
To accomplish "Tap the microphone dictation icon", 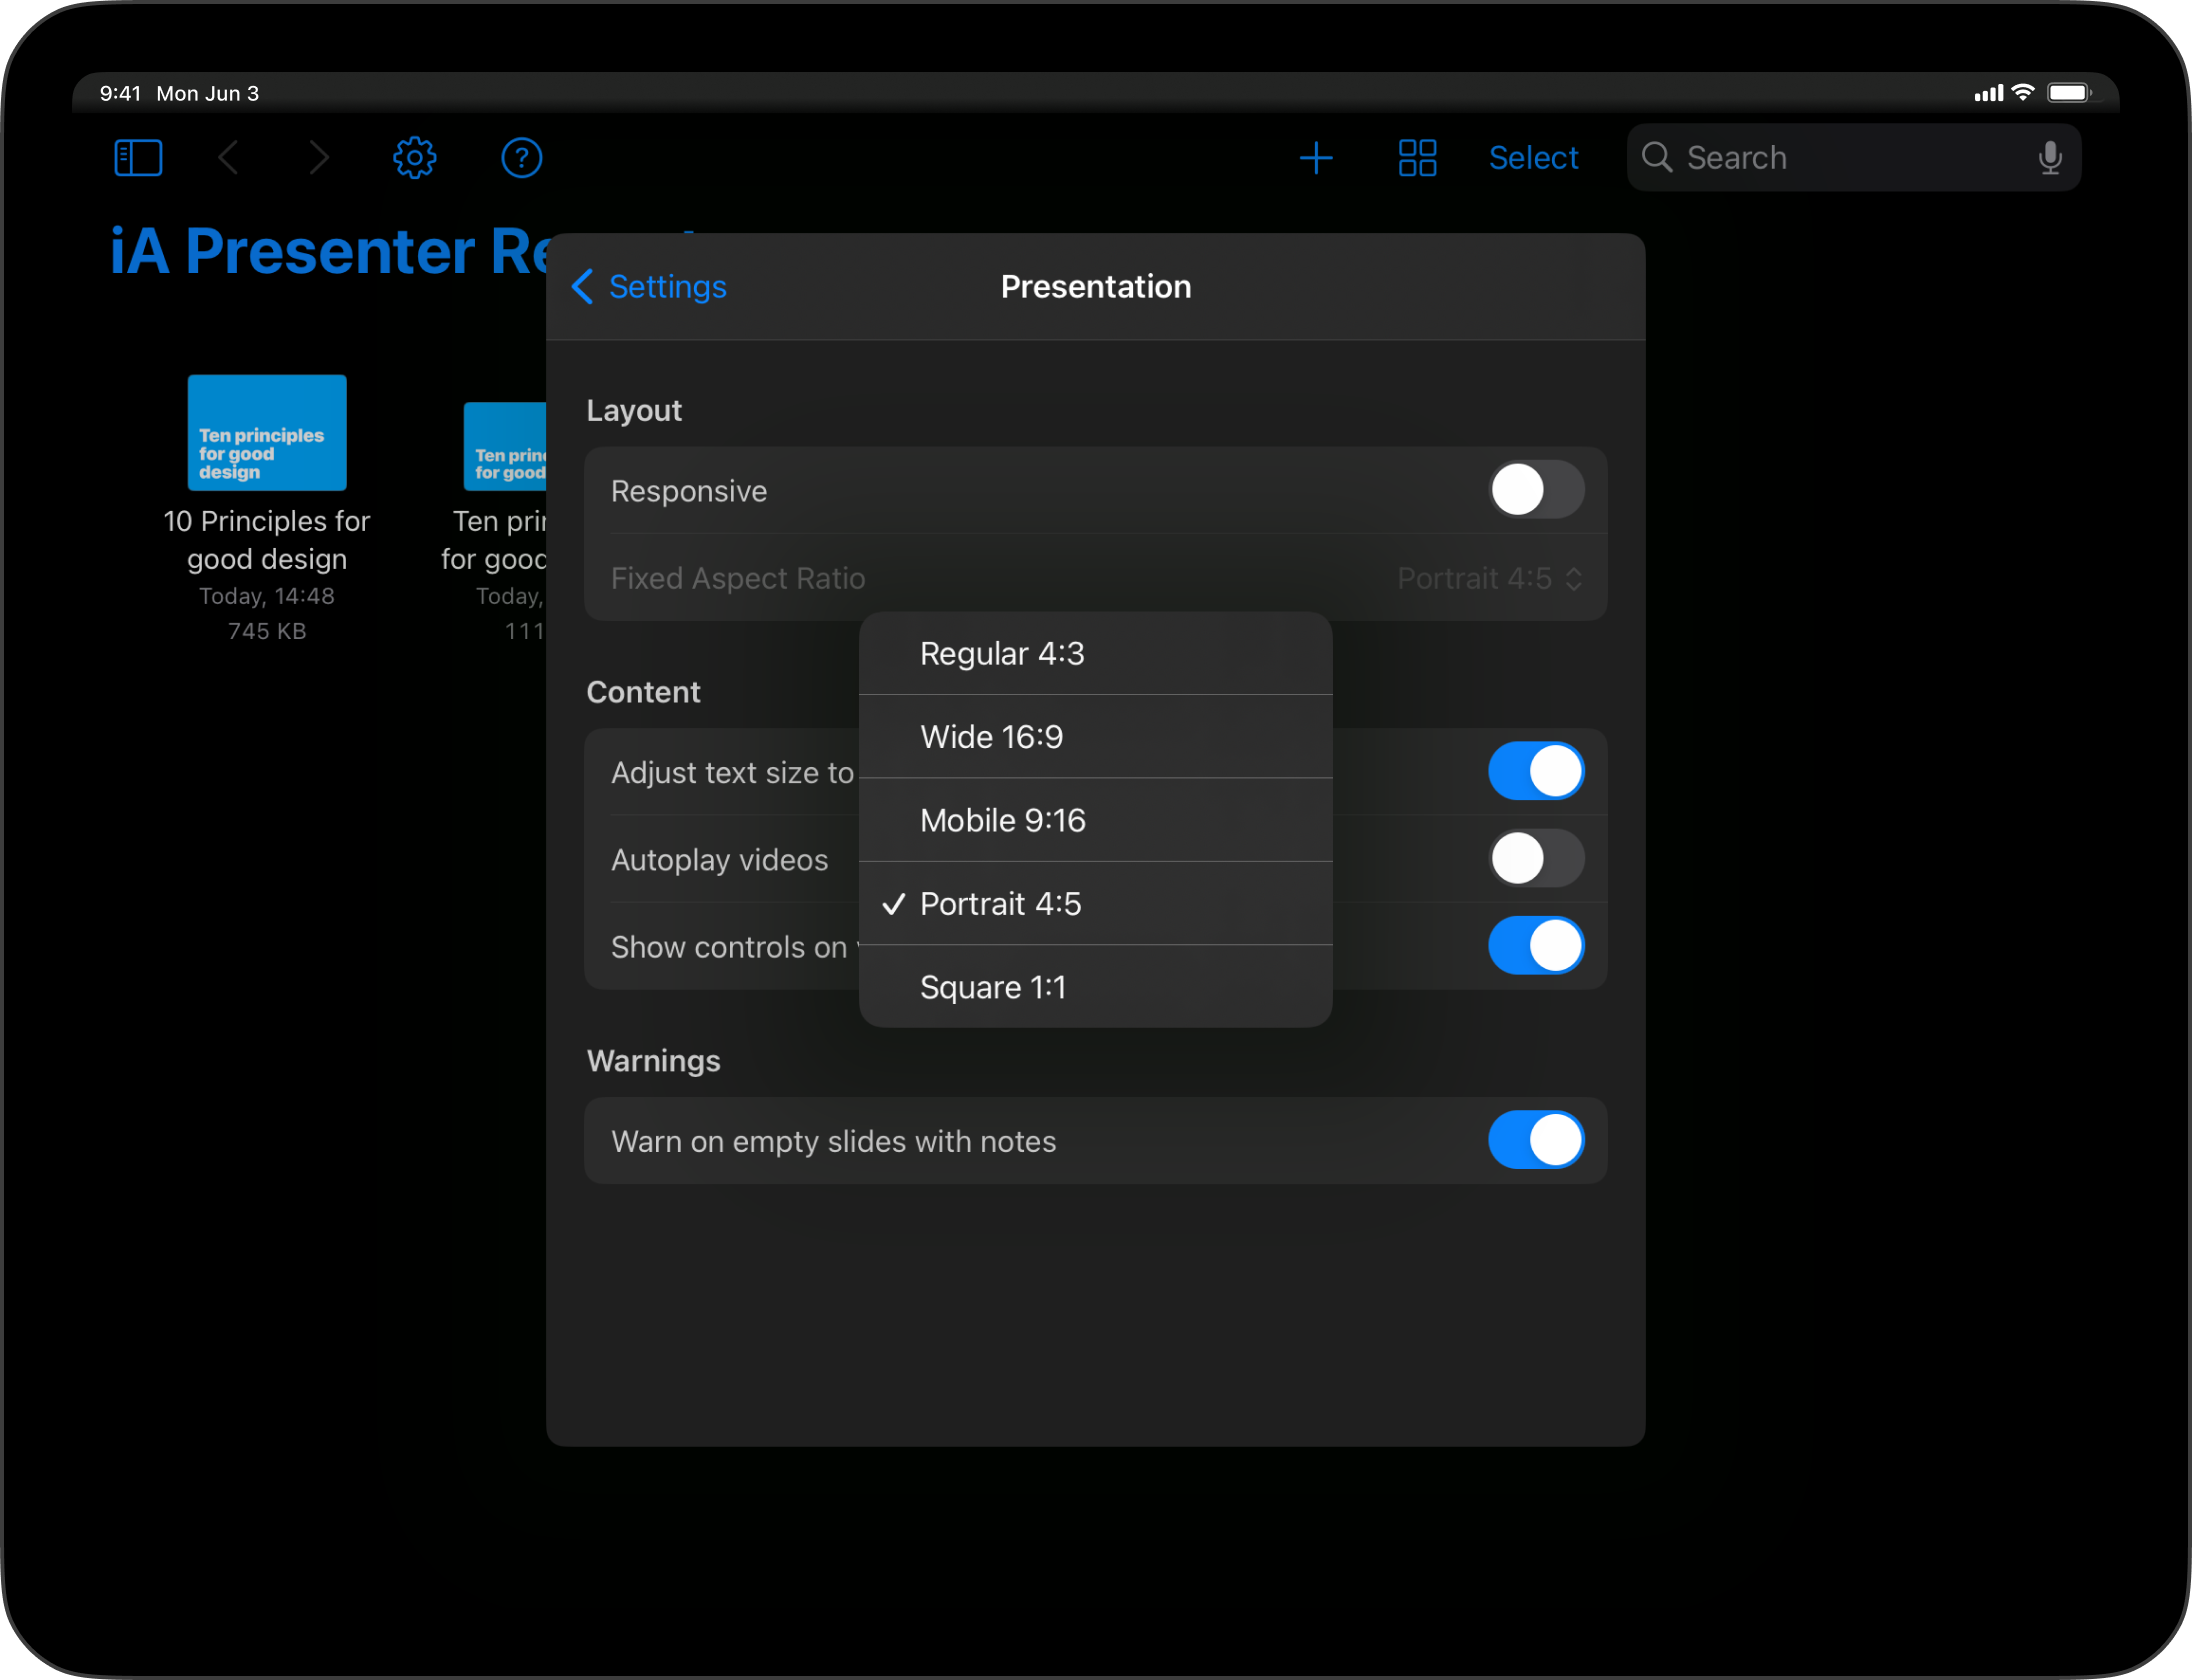I will pyautogui.click(x=2049, y=158).
